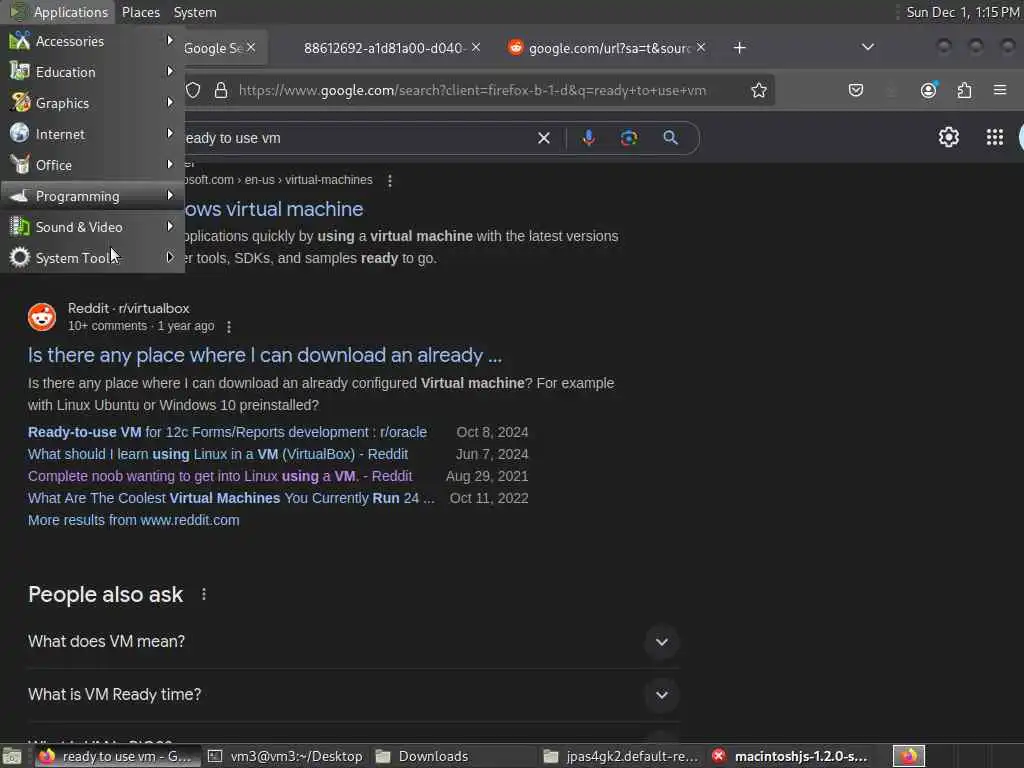
Task: Click the Save to Pocket icon
Action: 856,90
